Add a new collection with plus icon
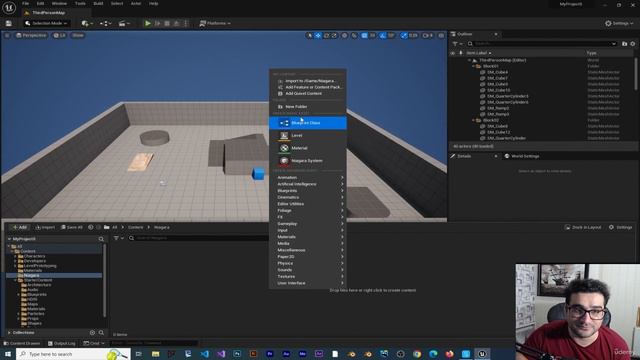Image resolution: width=640 pixels, height=360 pixels. pyautogui.click(x=92, y=333)
